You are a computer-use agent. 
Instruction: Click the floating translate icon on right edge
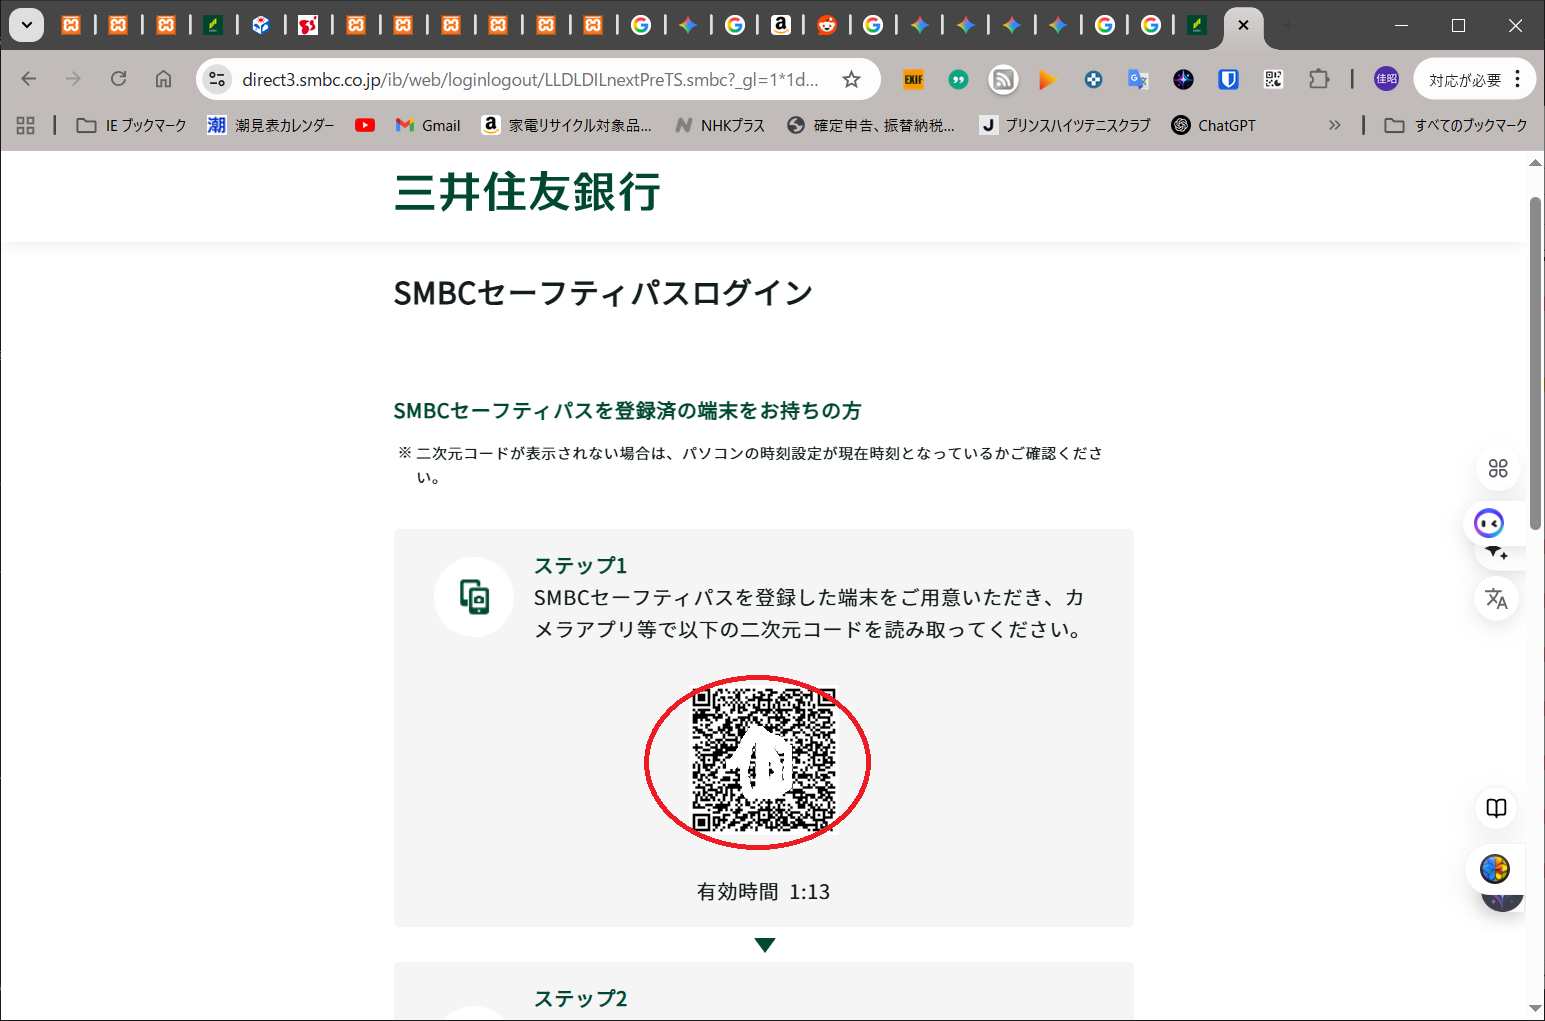pyautogui.click(x=1496, y=599)
